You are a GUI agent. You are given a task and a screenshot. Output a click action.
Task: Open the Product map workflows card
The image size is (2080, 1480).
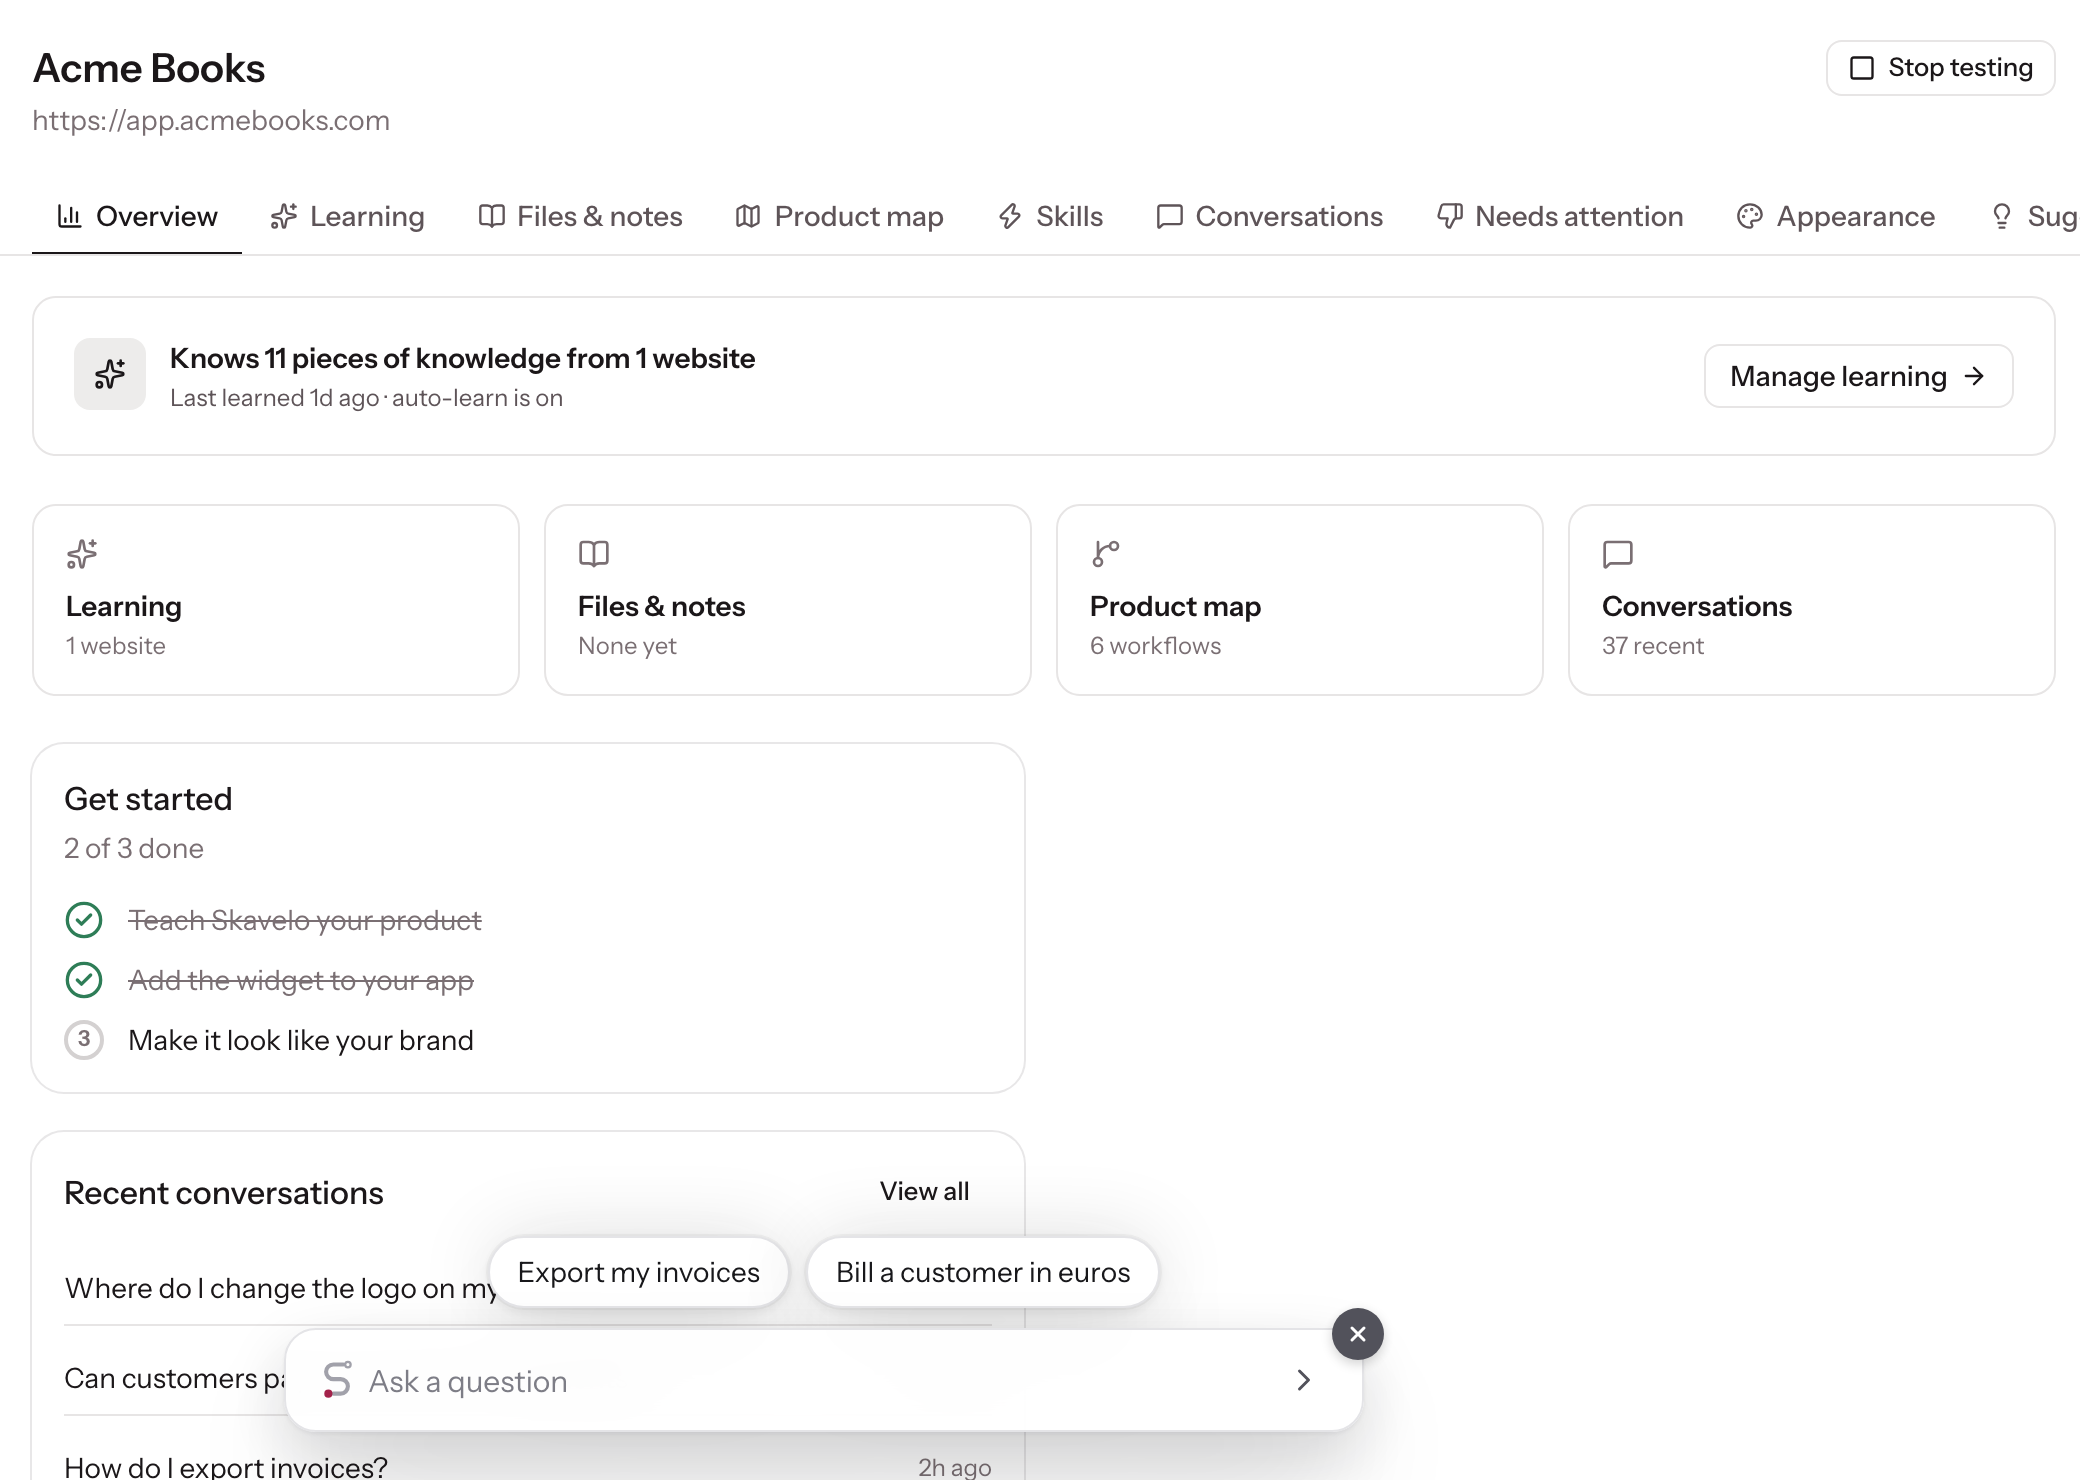(x=1300, y=600)
